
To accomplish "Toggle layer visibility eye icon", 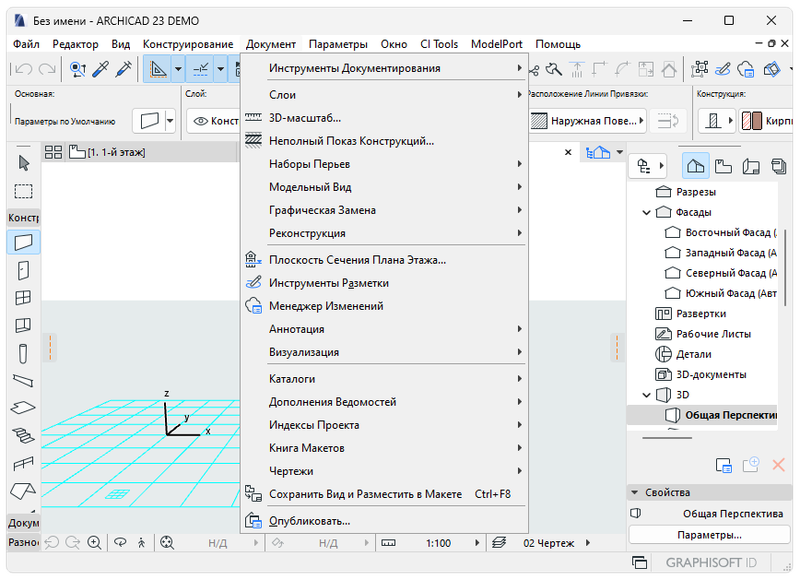I will [x=201, y=121].
